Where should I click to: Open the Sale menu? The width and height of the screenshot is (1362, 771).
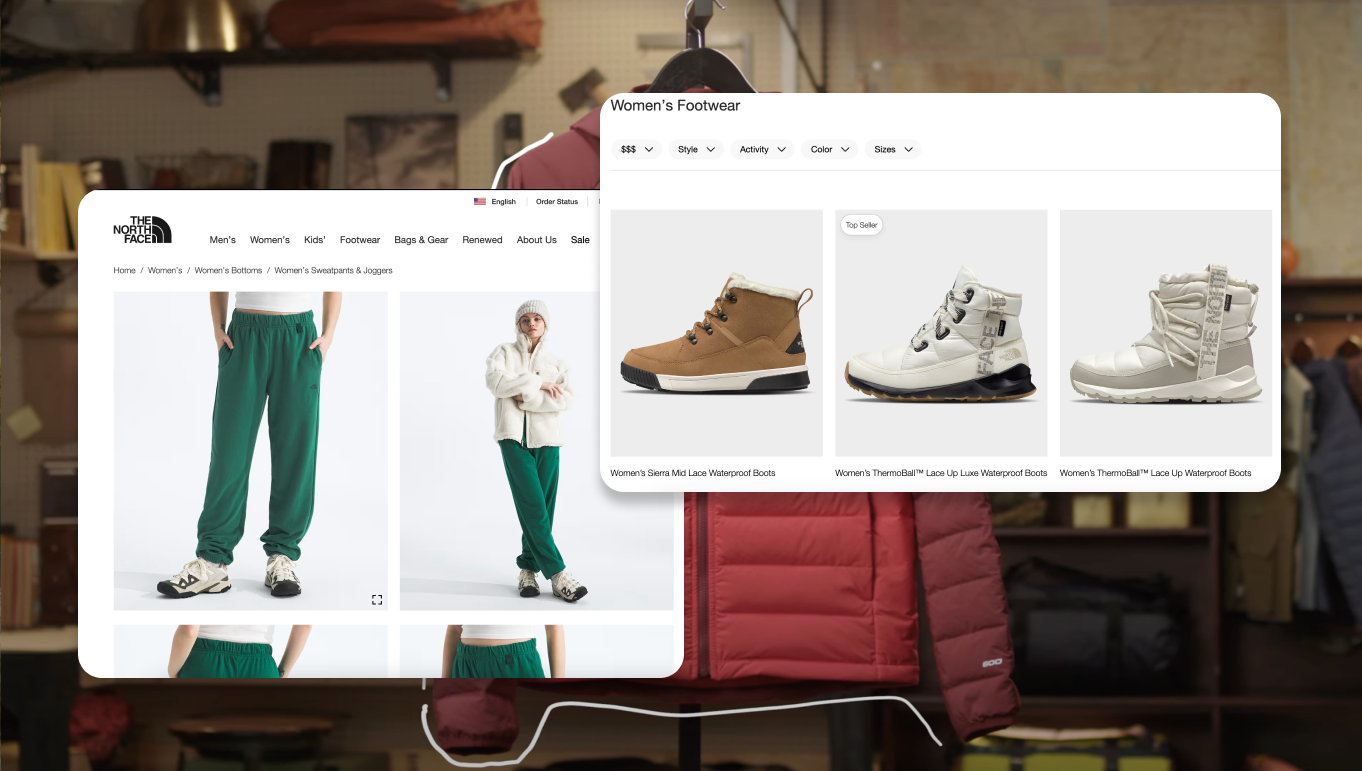tap(580, 240)
